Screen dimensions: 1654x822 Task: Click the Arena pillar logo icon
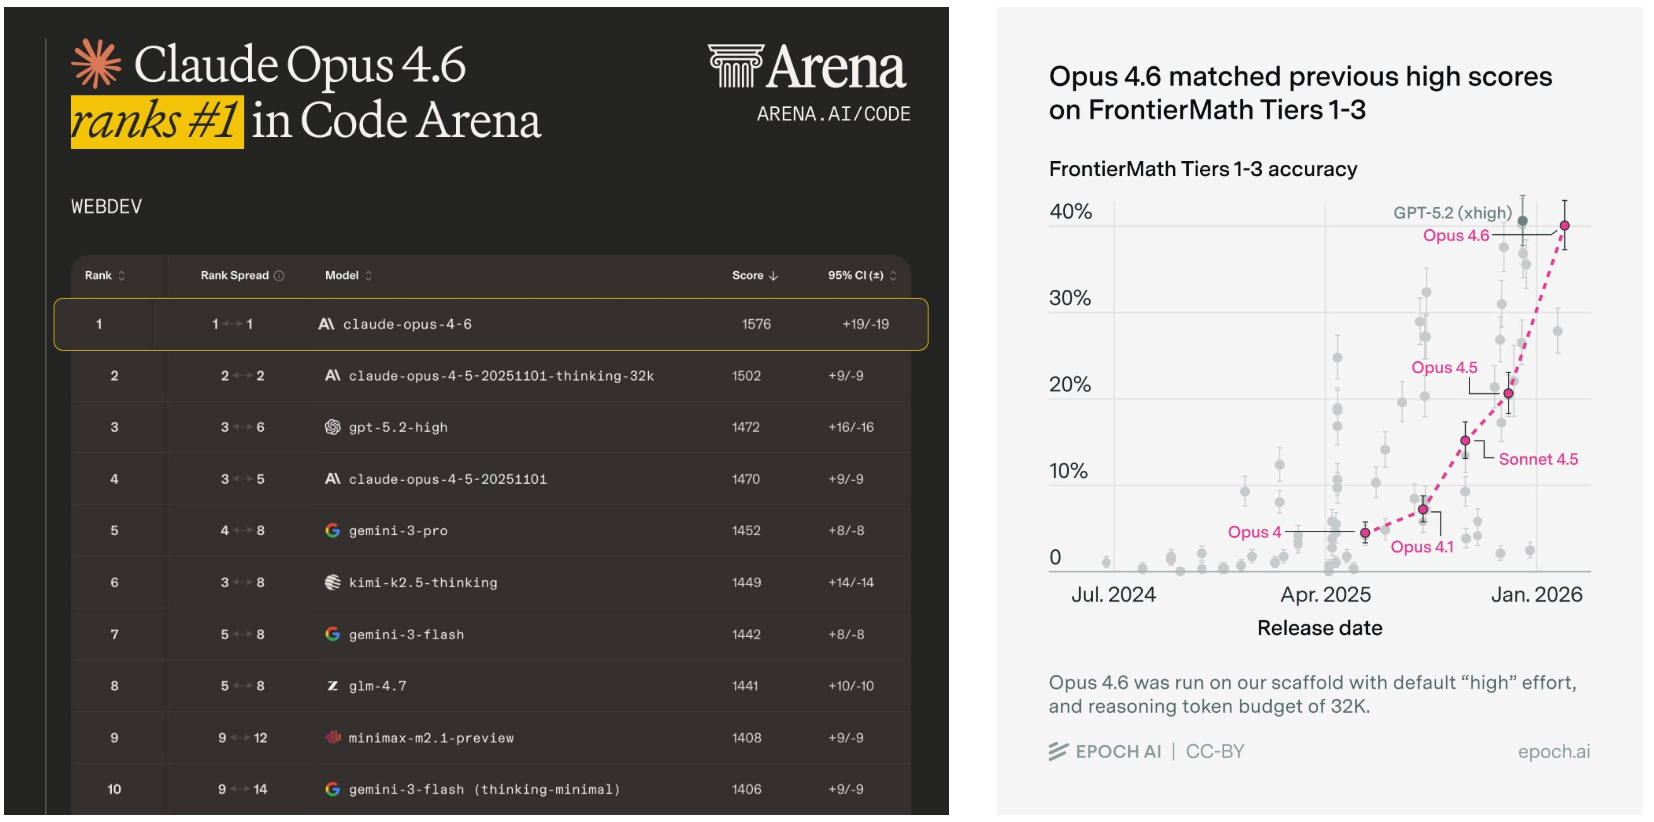[x=735, y=66]
